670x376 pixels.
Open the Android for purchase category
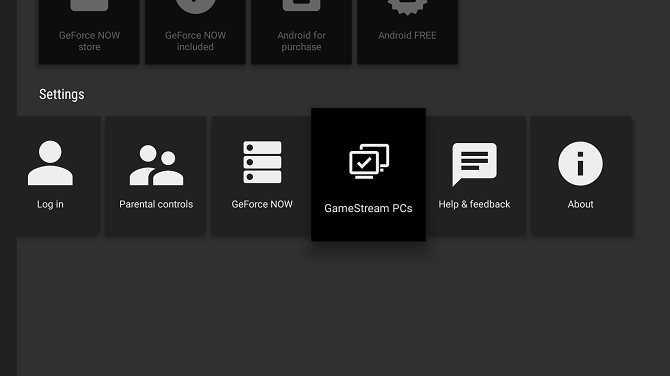pos(301,32)
